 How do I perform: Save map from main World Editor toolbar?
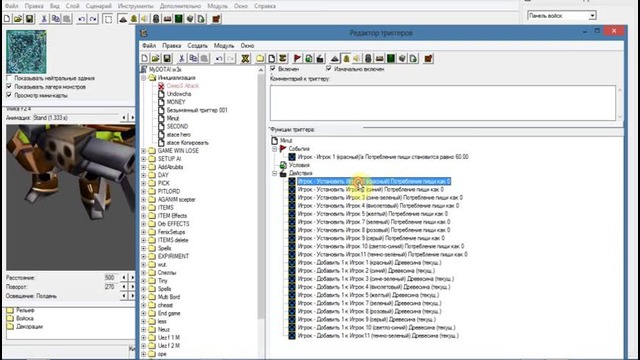29,19
